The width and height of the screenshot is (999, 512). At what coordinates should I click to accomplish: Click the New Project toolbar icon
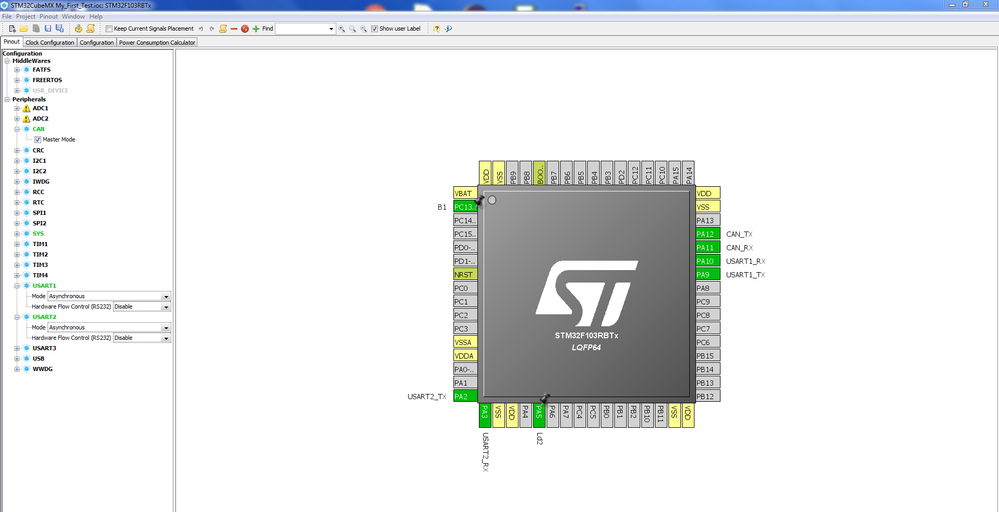point(12,29)
